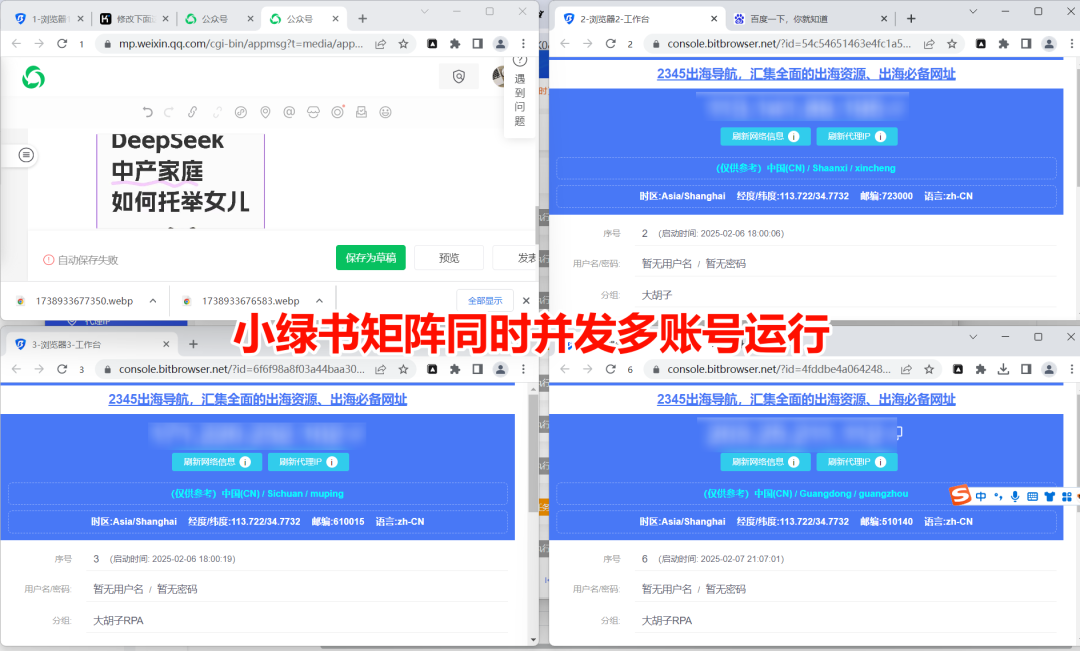The height and width of the screenshot is (651, 1080).
Task: Click the store awning icon in editor toolbar
Action: coord(313,112)
